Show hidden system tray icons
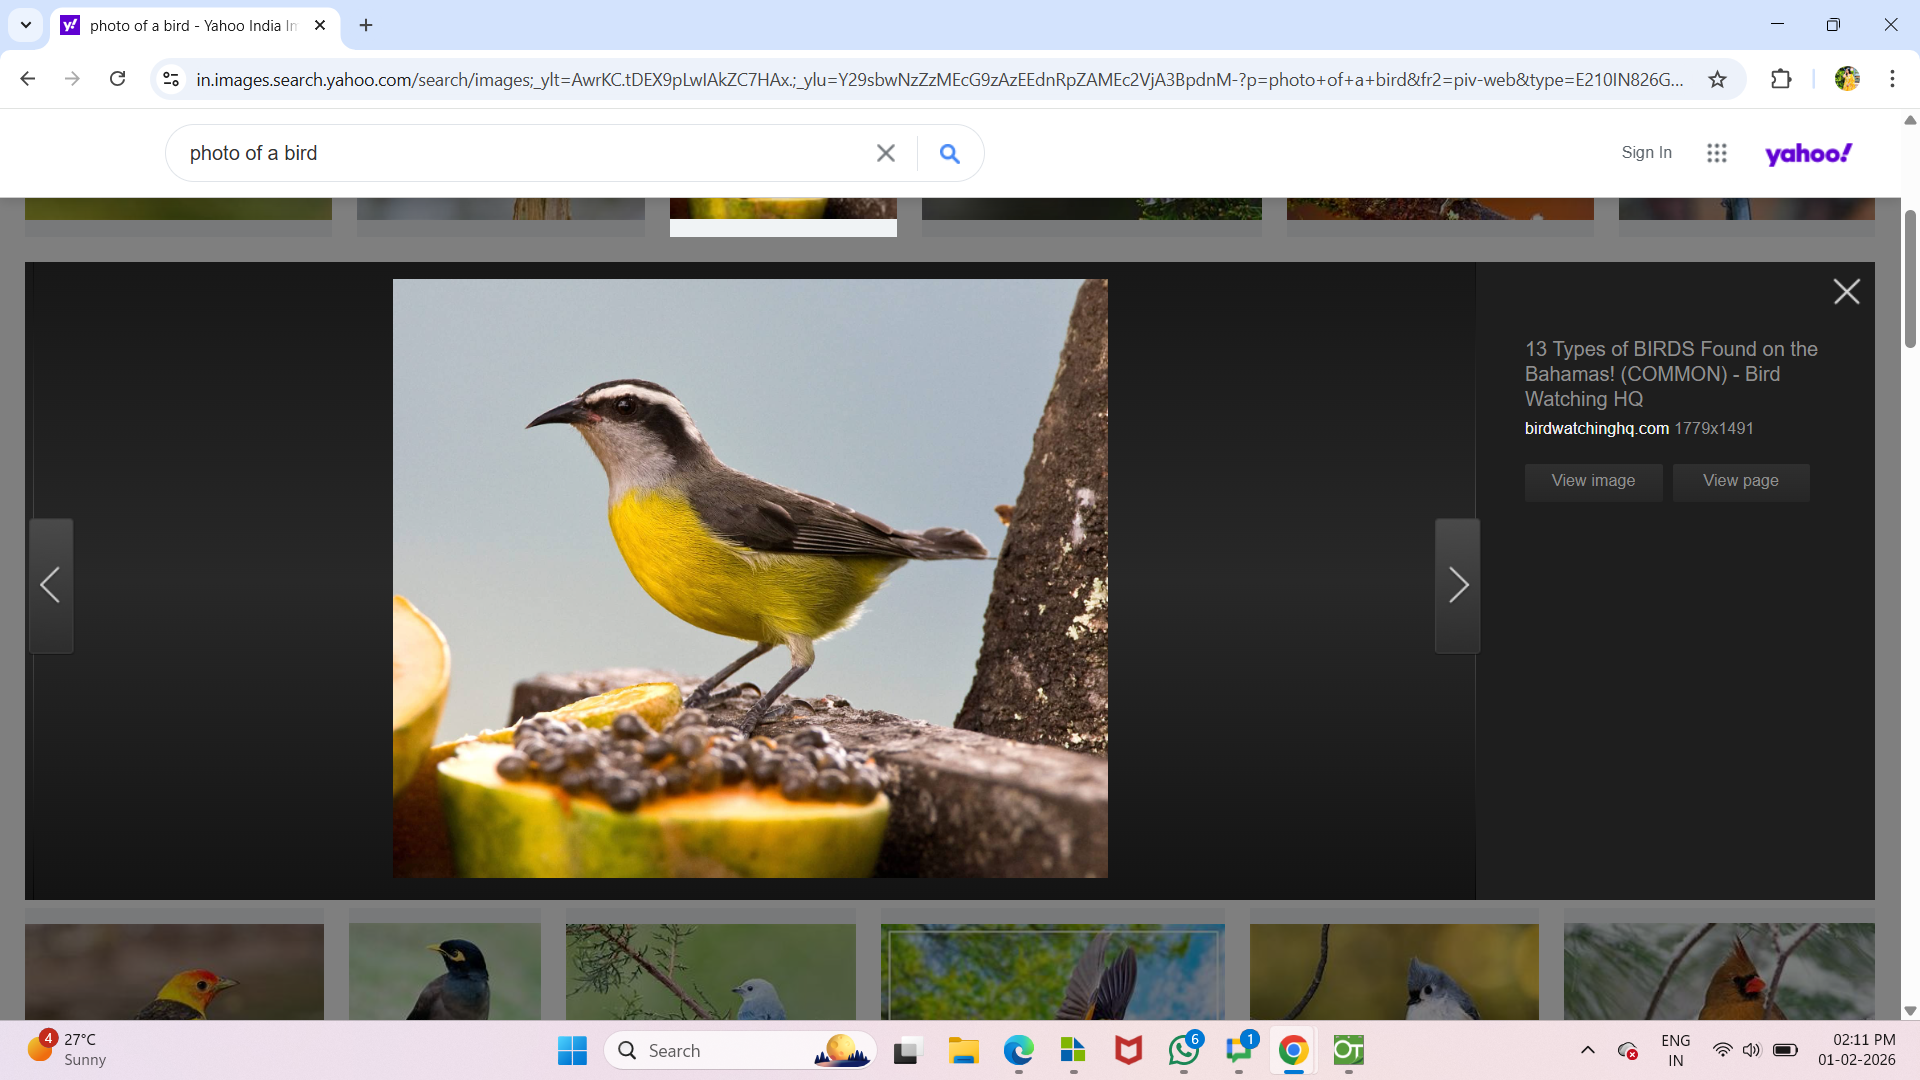This screenshot has height=1080, width=1920. click(1587, 1050)
